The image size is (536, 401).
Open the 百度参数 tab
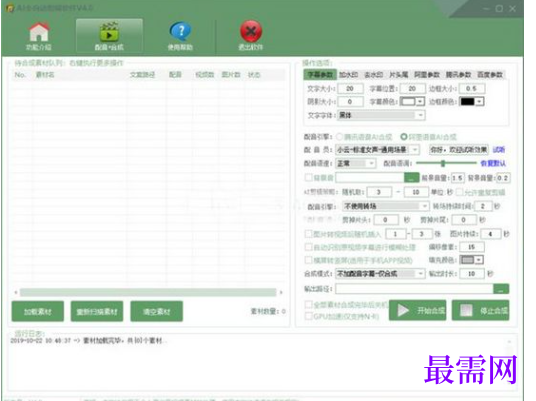490,75
